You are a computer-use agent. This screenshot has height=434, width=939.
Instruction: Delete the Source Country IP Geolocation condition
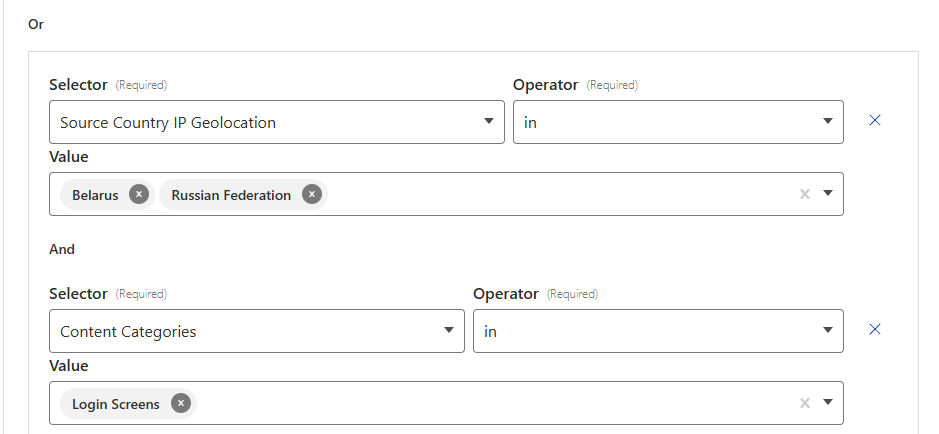coord(875,120)
